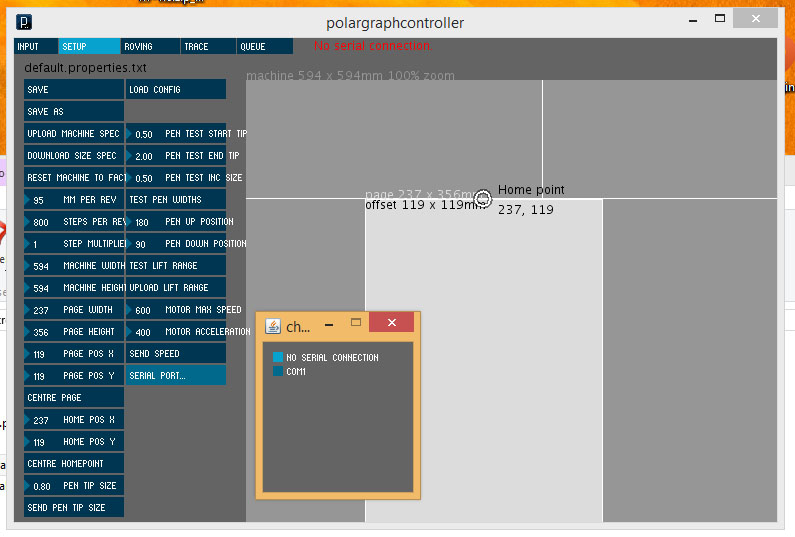The image size is (795, 537).
Task: Click the 'No serial connection.' status text
Action: (373, 46)
